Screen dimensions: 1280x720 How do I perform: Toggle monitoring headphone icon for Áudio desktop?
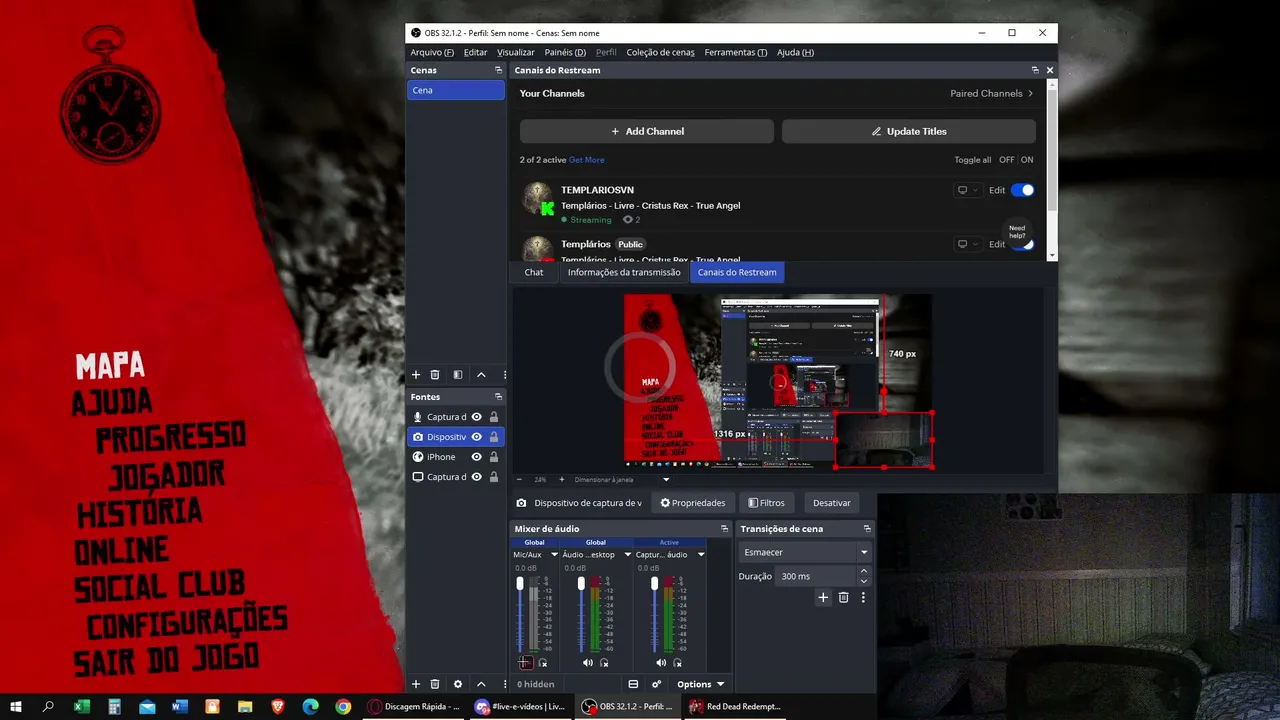click(x=604, y=663)
